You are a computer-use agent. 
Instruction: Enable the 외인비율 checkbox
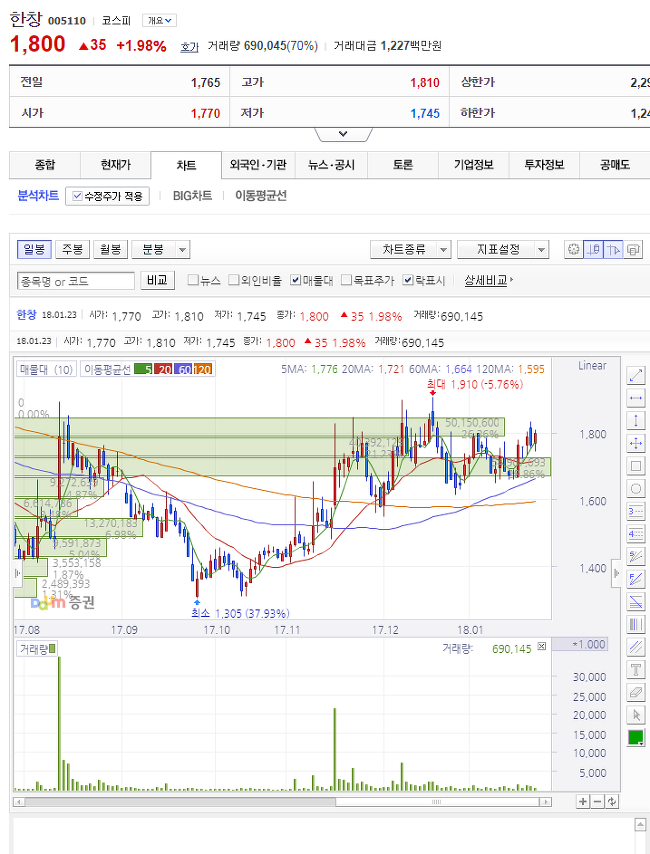coord(233,280)
